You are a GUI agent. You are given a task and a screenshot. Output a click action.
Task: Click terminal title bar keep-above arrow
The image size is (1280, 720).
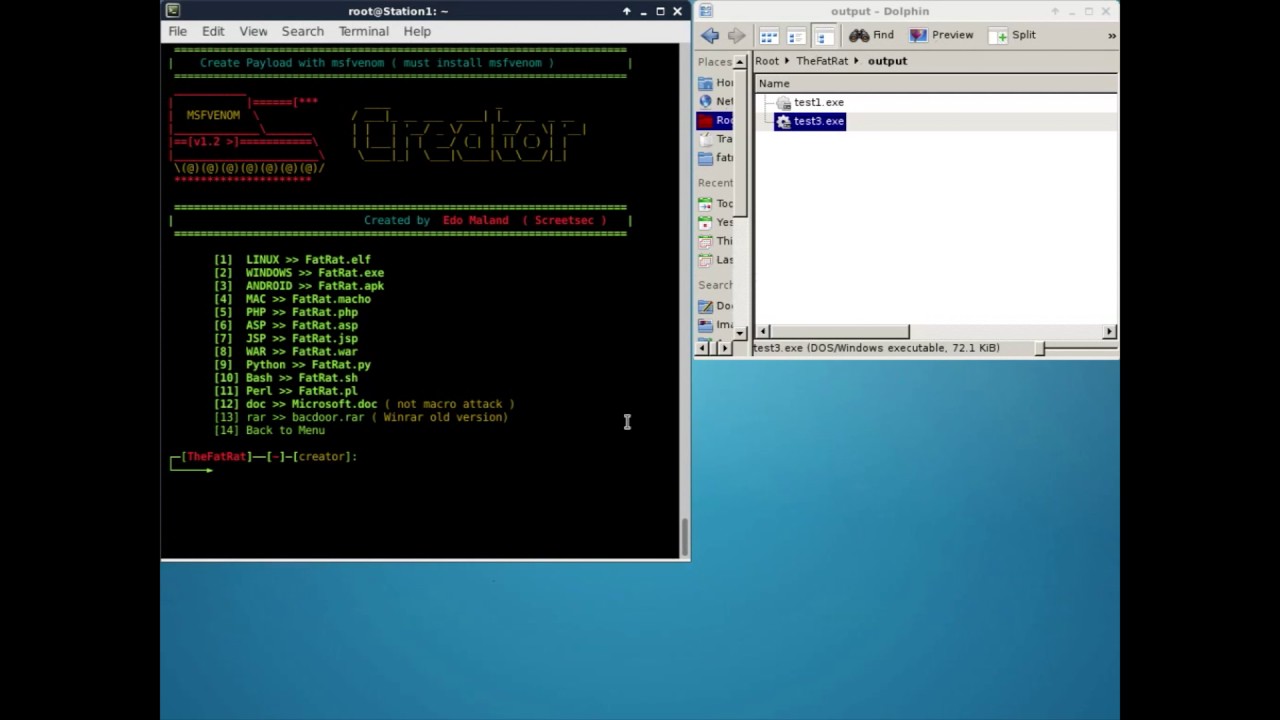click(x=627, y=11)
